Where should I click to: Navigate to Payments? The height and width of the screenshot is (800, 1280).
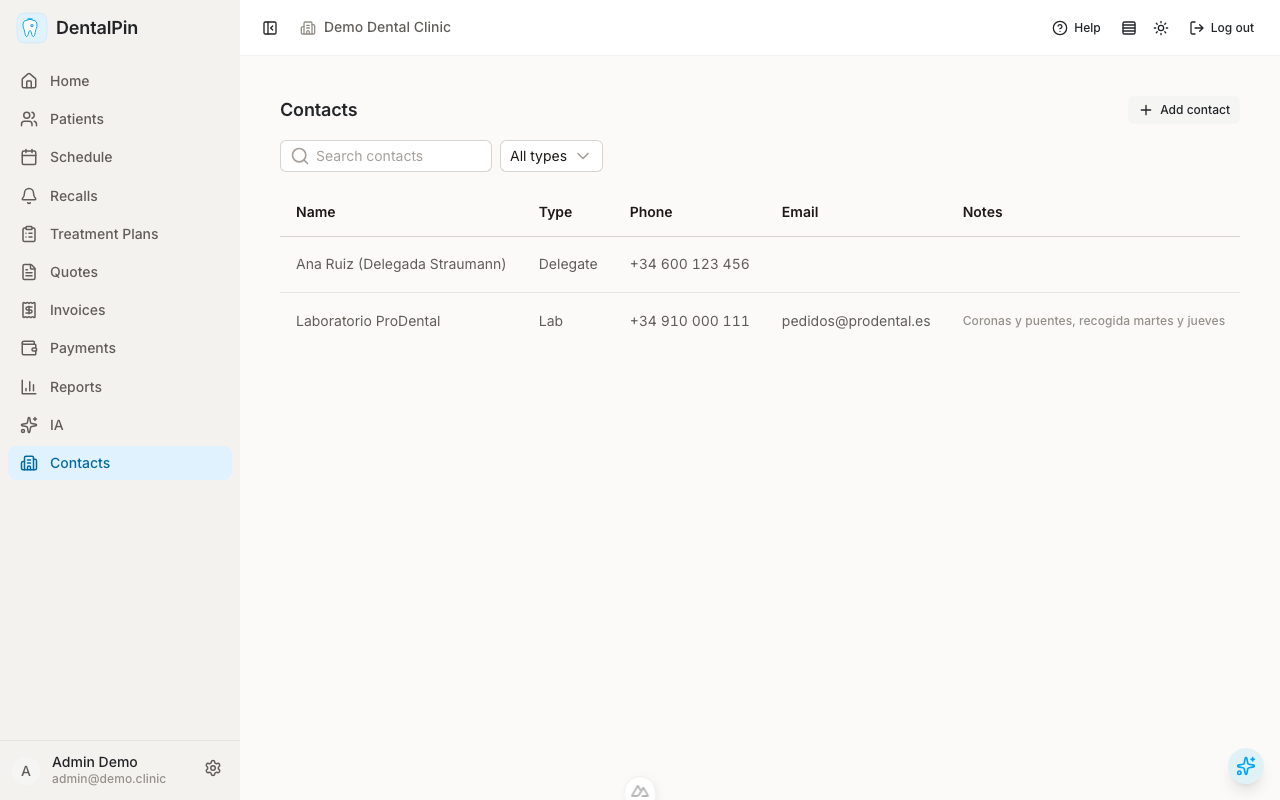coord(120,348)
